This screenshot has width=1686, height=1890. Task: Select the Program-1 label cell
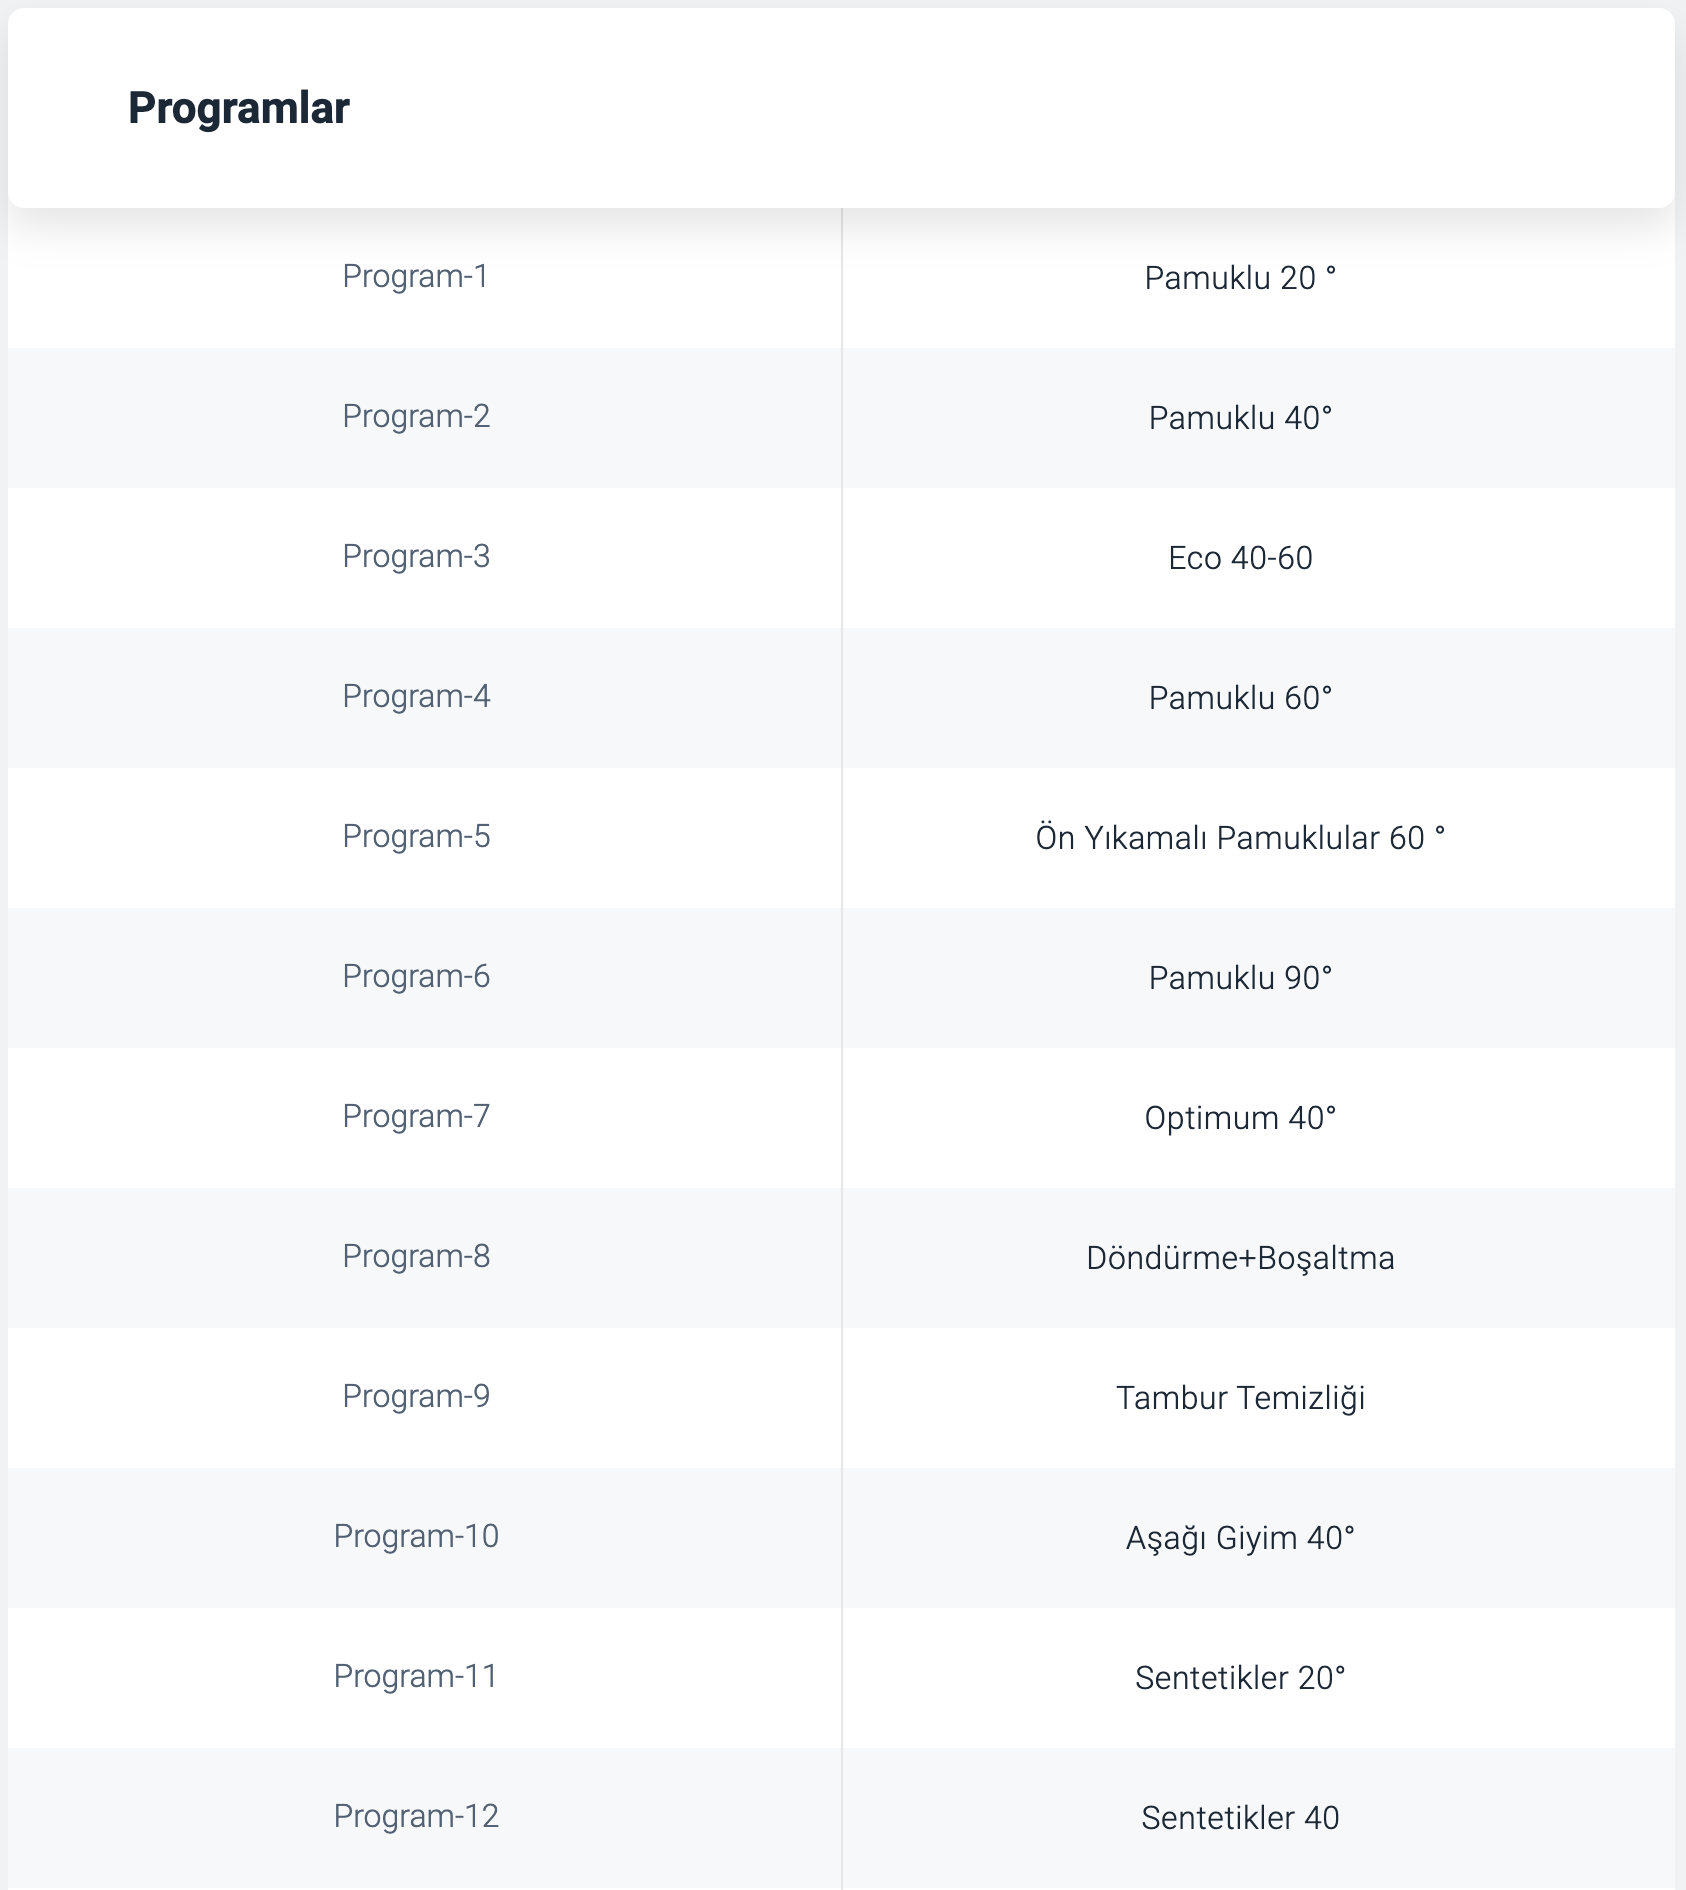(416, 276)
